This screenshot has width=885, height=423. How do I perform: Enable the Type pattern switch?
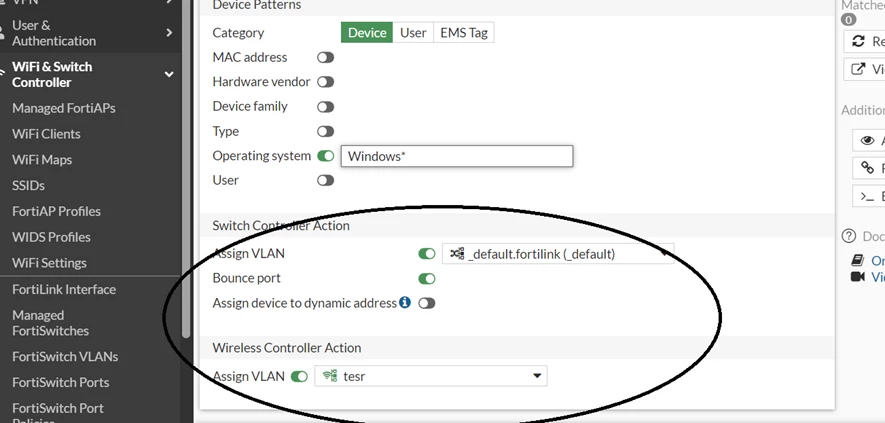click(x=325, y=132)
